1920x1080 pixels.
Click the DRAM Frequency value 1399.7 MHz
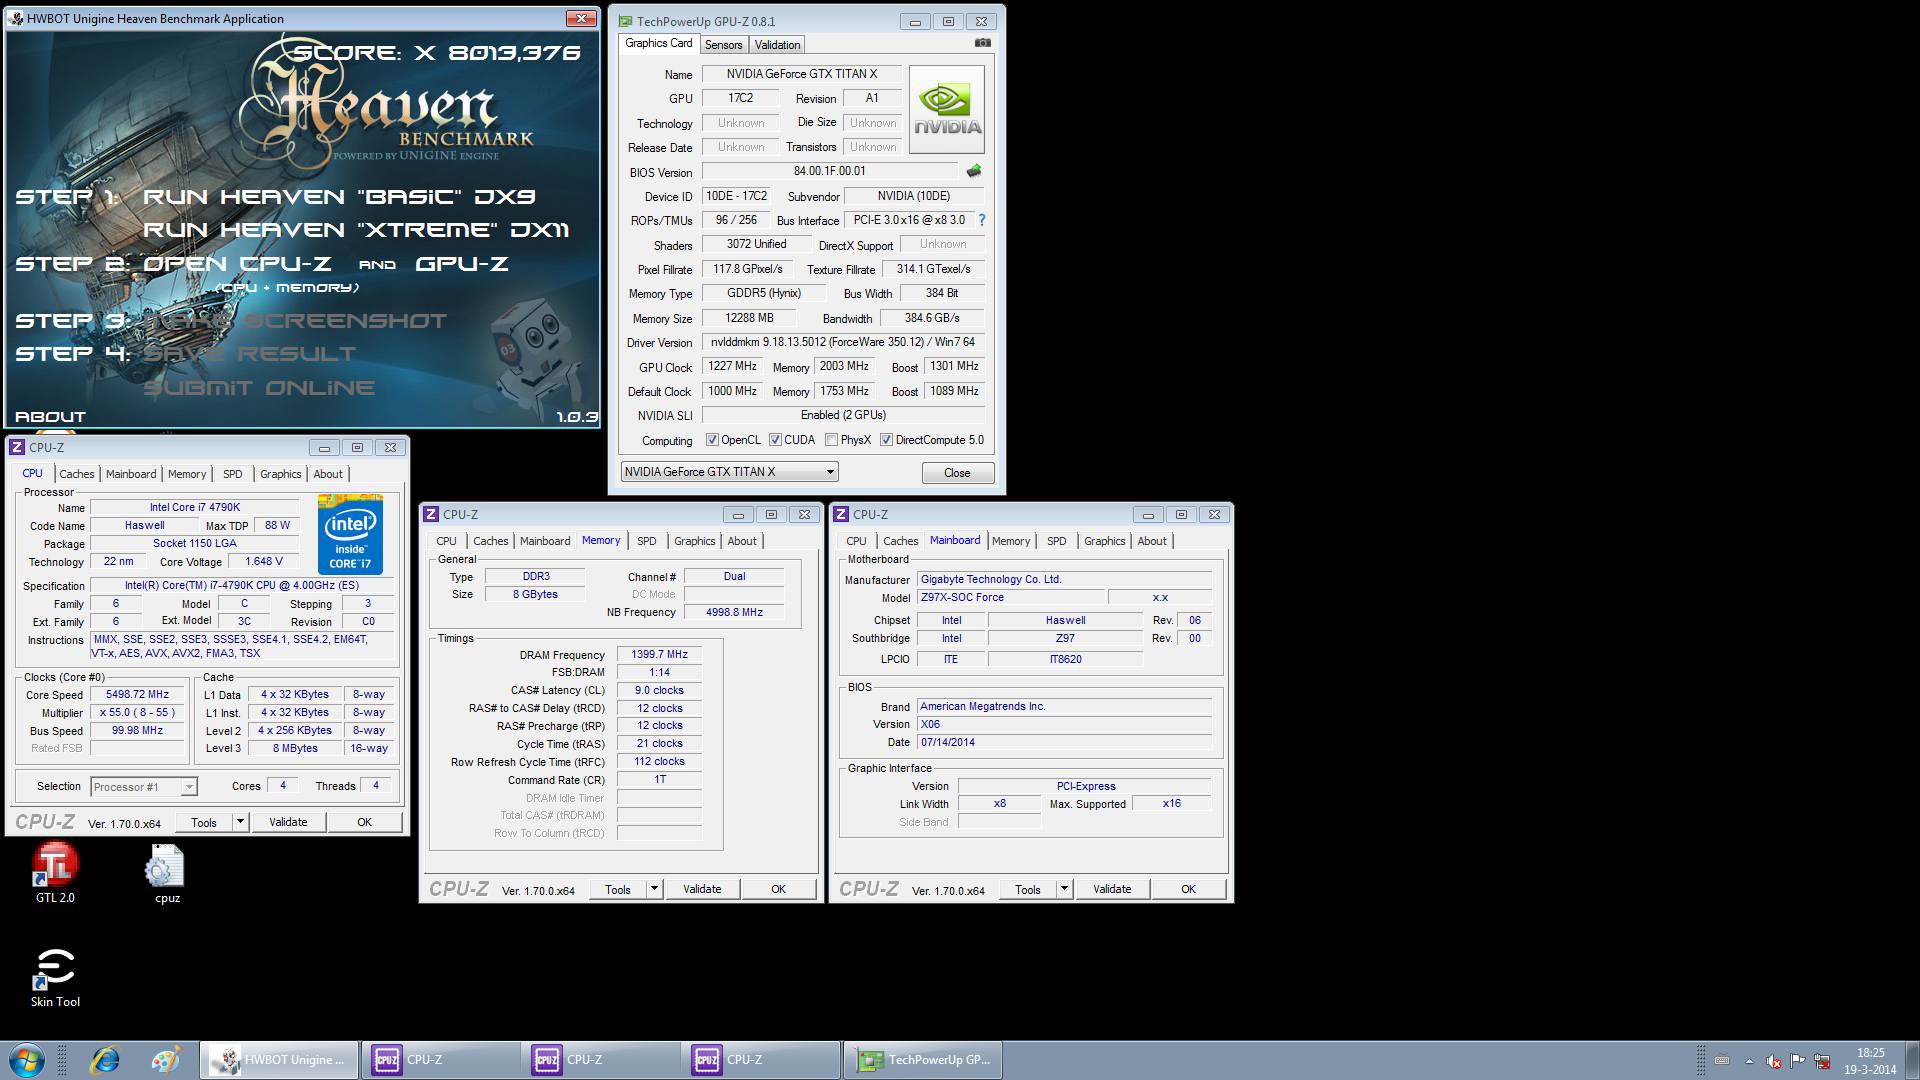659,655
